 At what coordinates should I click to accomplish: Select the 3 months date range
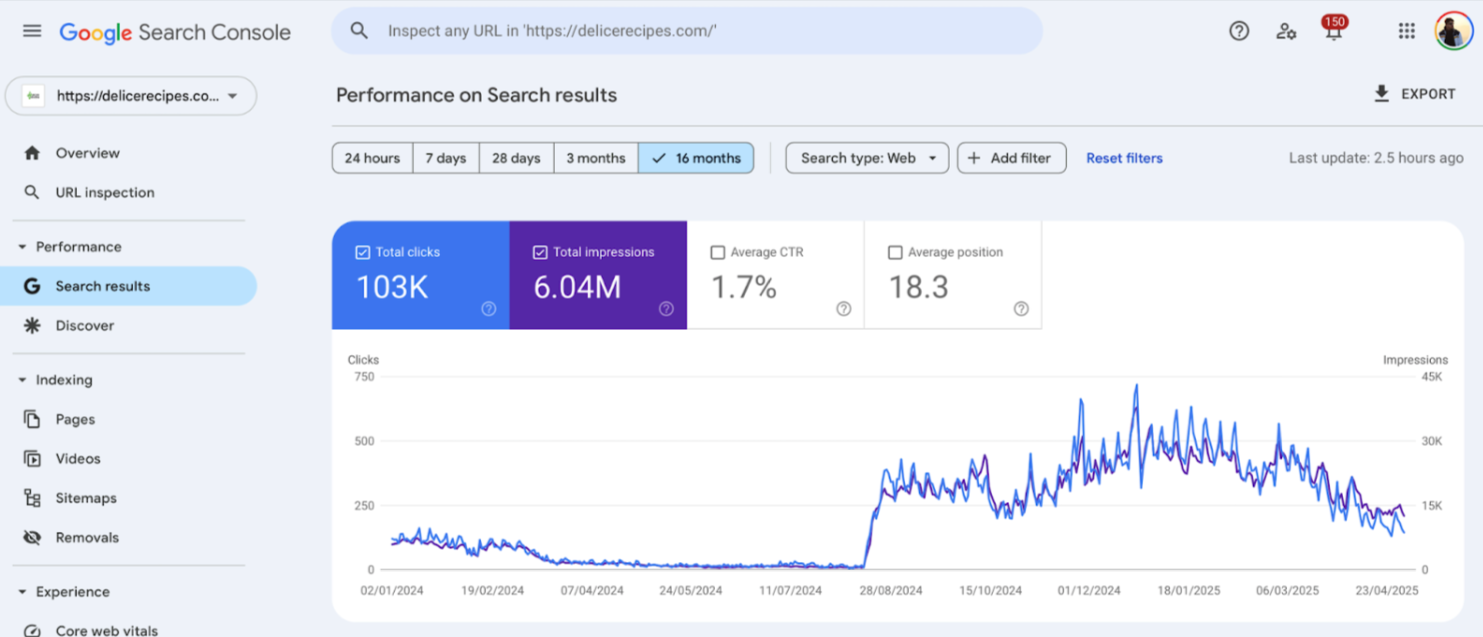[x=595, y=157]
